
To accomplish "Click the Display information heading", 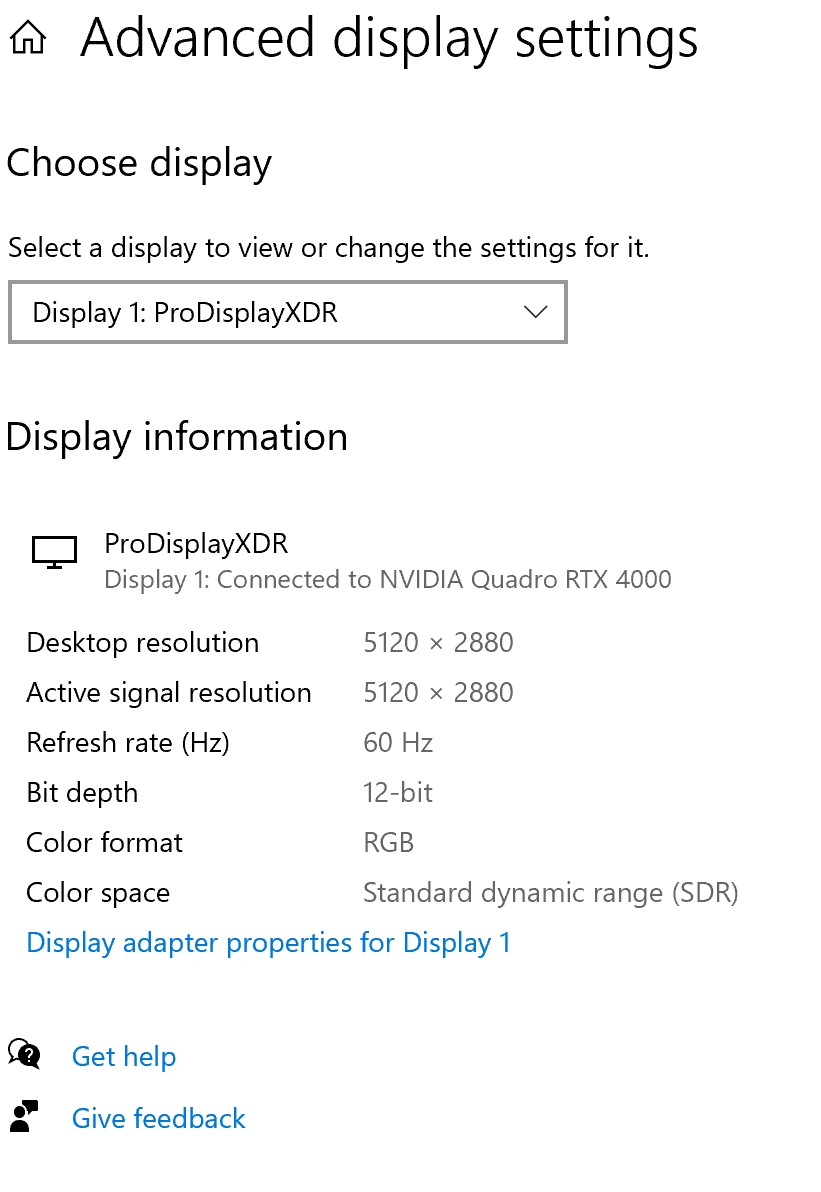I will (x=176, y=437).
